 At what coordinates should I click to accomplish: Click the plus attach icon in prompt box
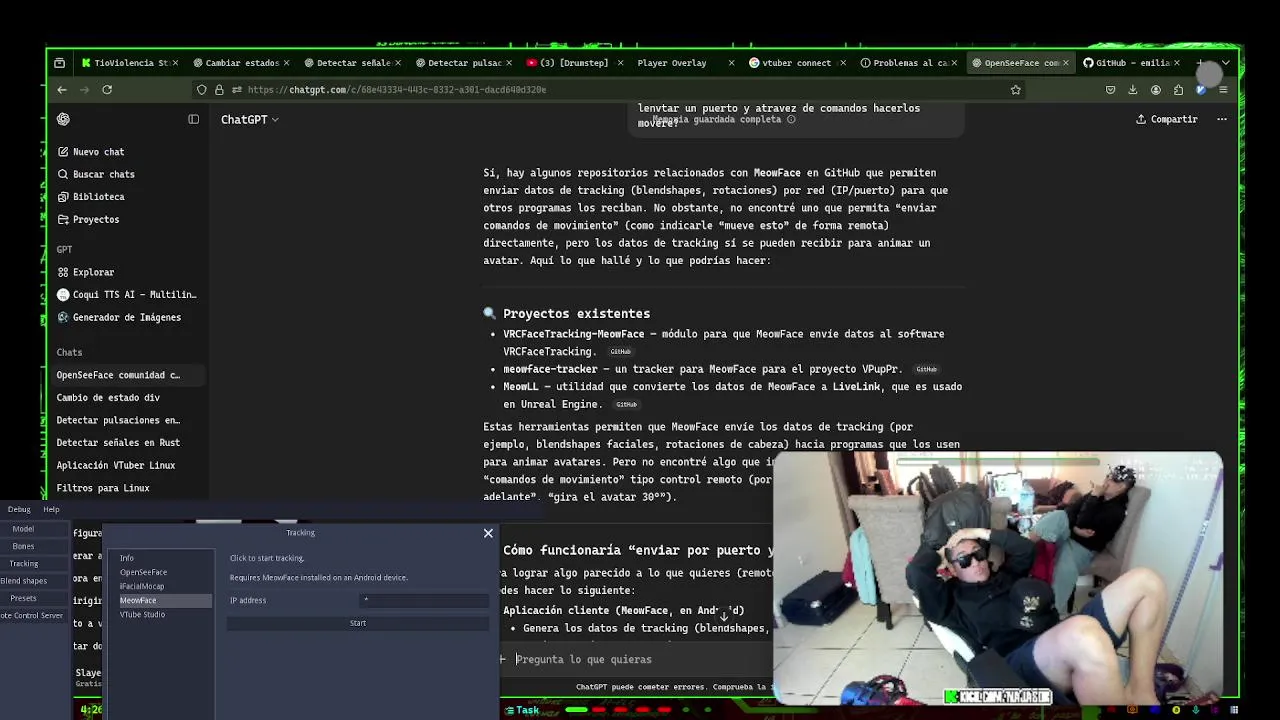pos(503,659)
